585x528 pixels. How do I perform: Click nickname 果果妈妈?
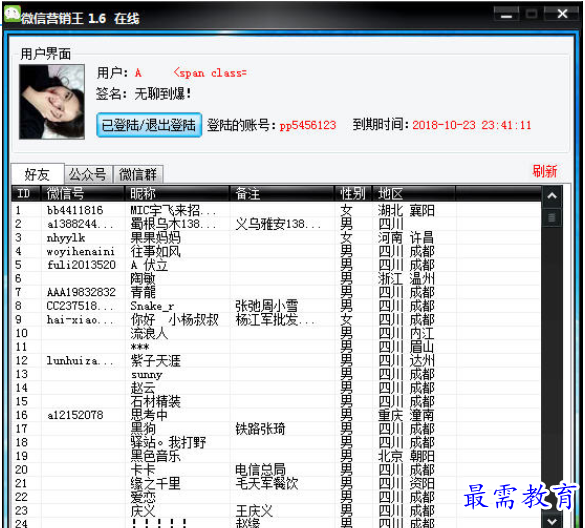pos(156,238)
